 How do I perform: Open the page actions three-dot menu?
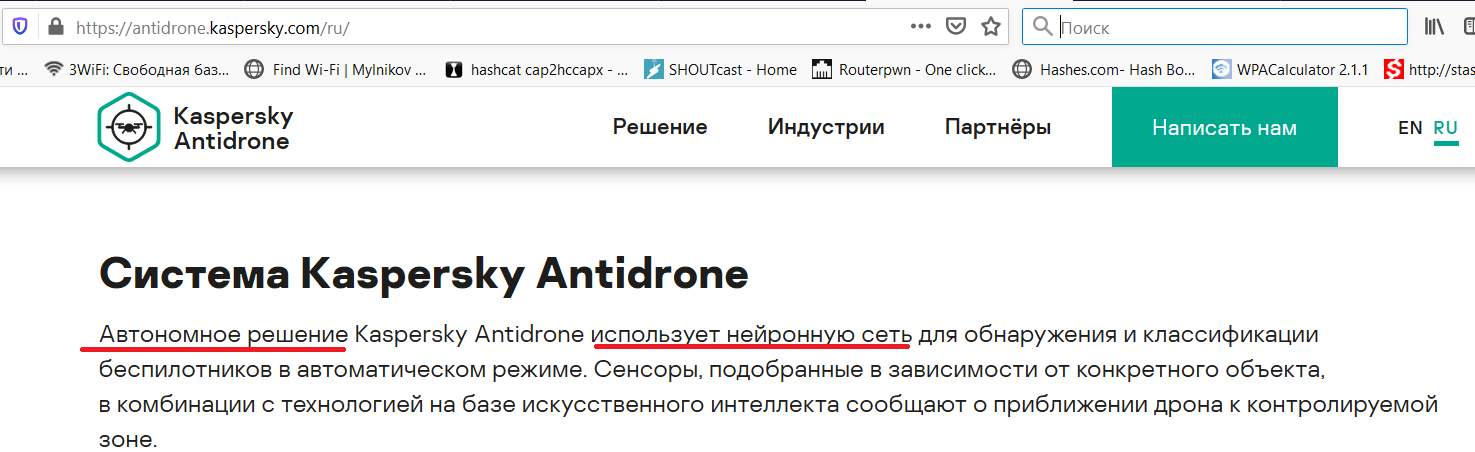click(x=921, y=27)
